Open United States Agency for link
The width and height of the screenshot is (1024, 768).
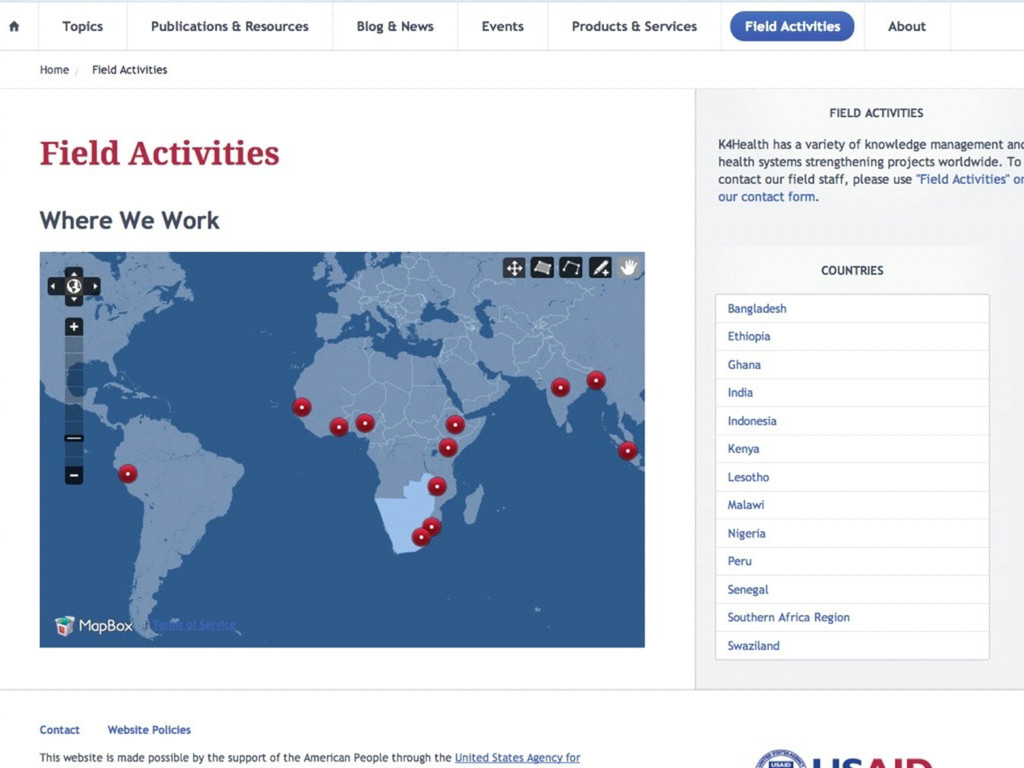pyautogui.click(x=517, y=758)
